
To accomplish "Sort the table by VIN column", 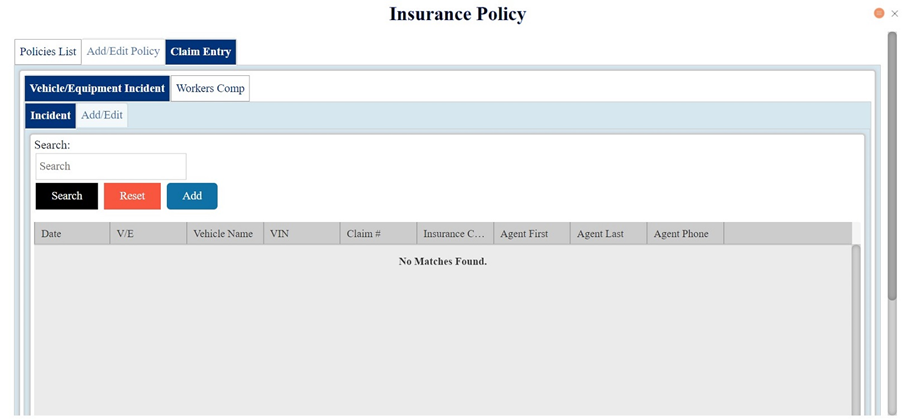I will coord(302,234).
